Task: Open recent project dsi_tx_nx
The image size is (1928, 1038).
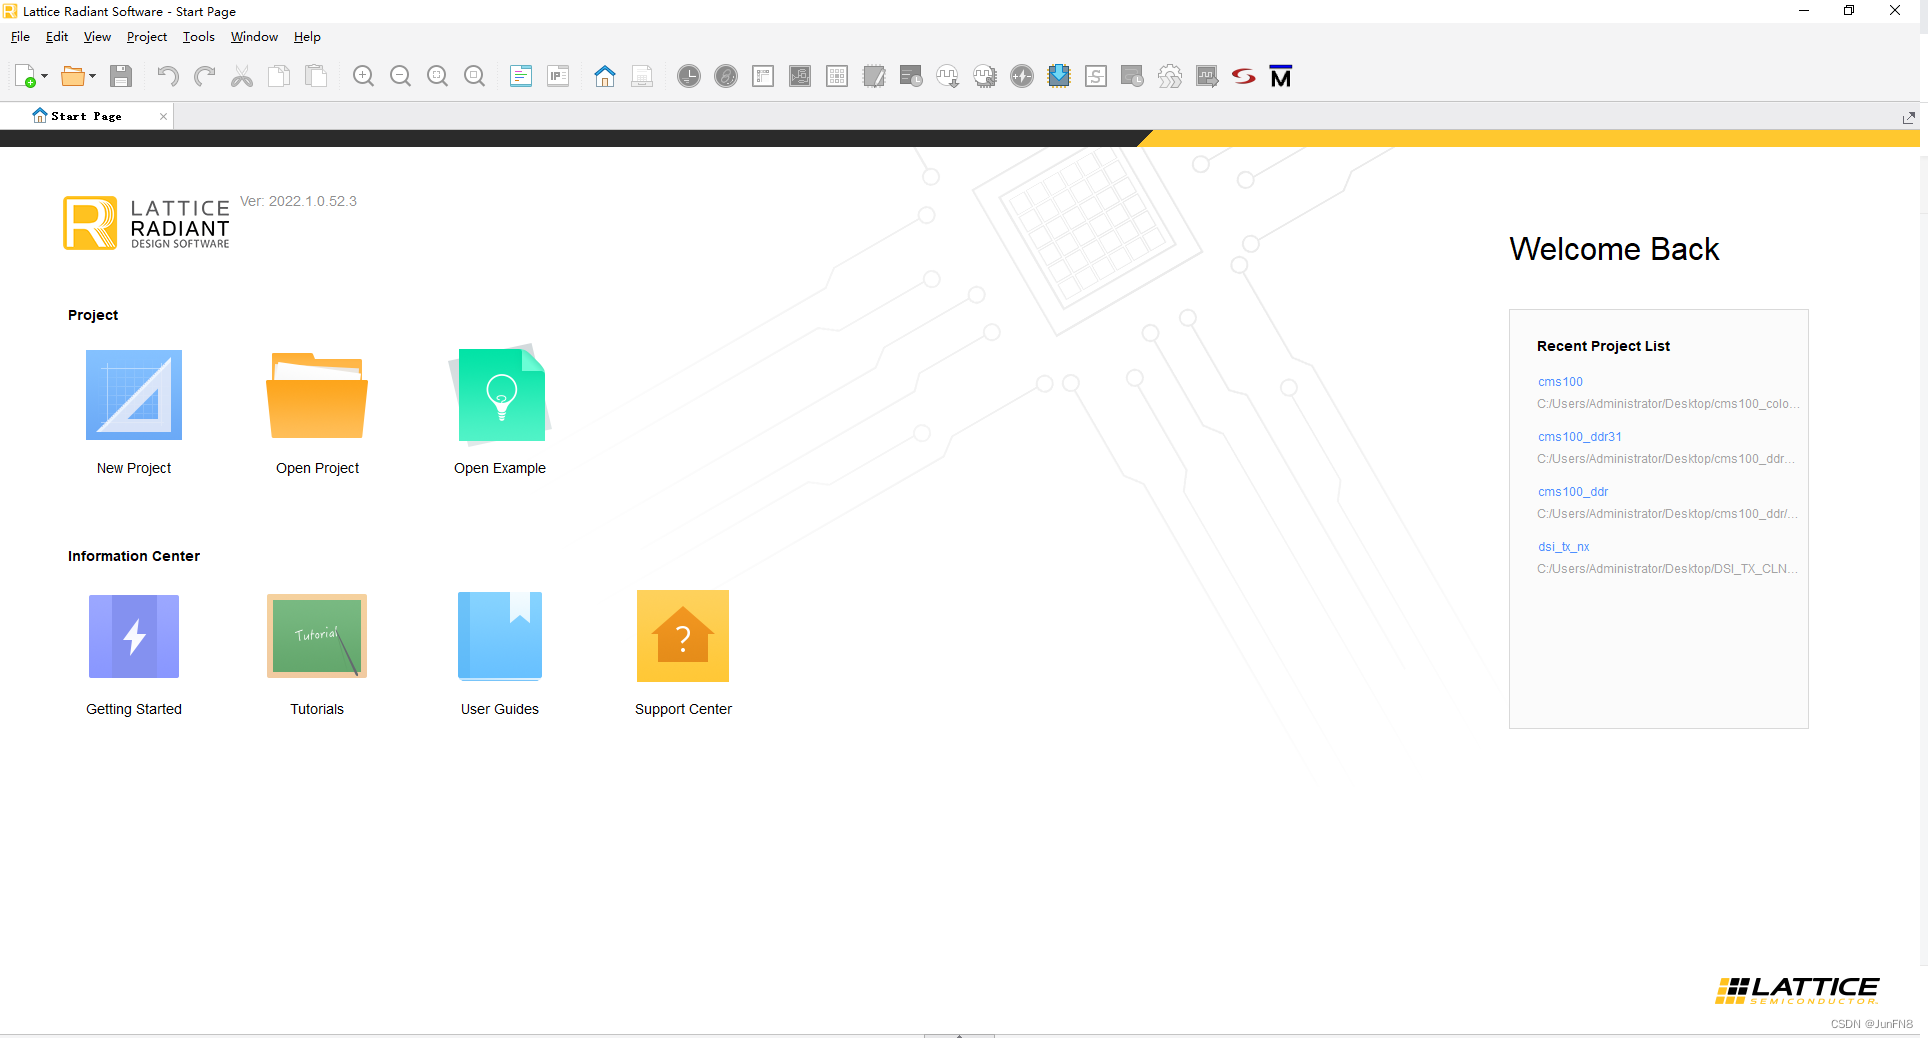Action: pos(1563,547)
